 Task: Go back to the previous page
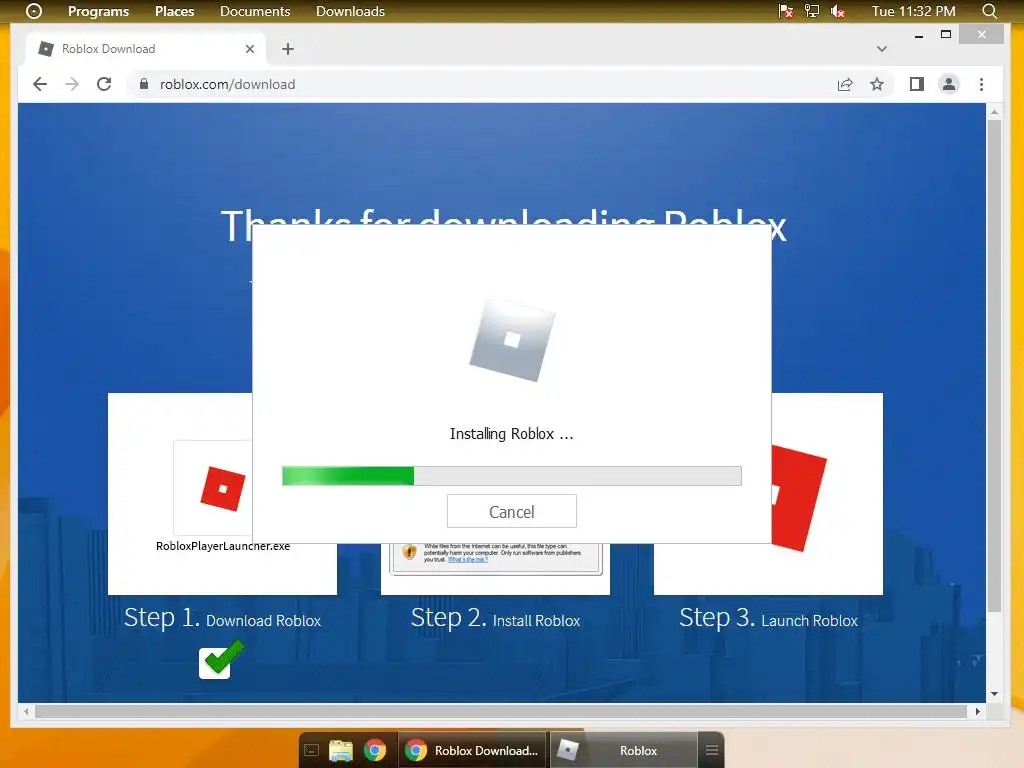coord(40,84)
